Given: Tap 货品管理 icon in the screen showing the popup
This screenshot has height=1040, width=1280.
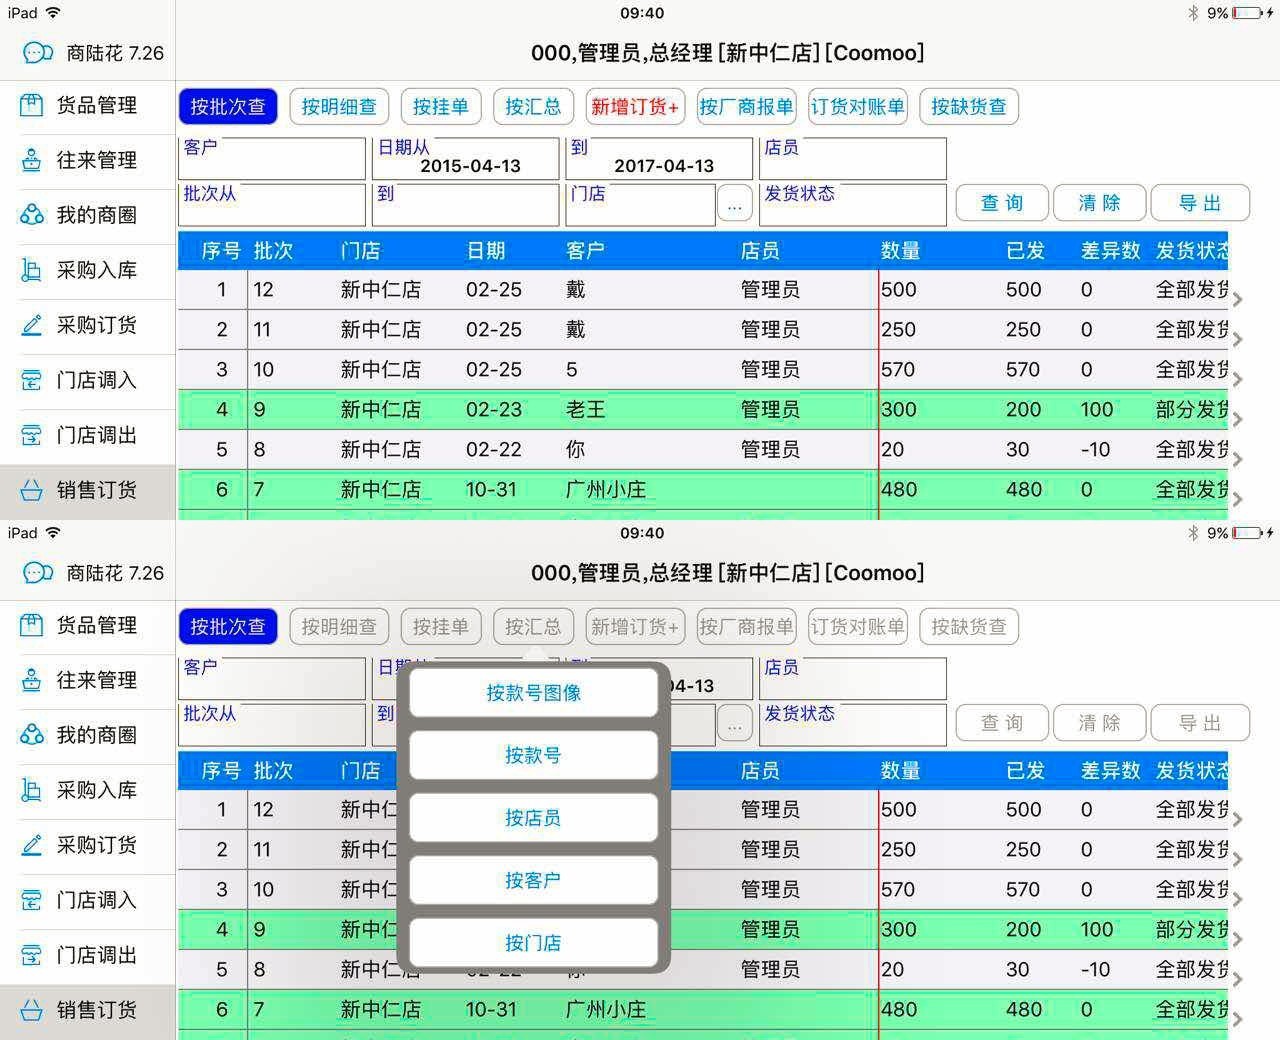Looking at the screenshot, I should point(32,625).
